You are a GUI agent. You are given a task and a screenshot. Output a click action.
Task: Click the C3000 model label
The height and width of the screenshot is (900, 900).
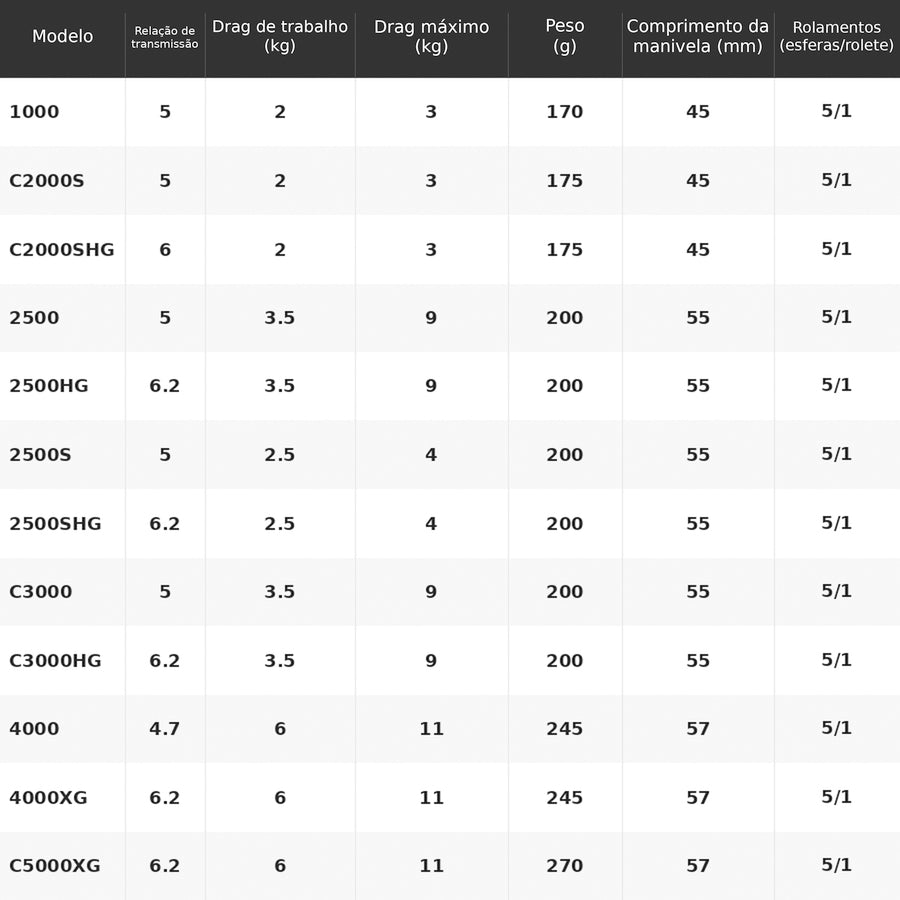41,592
